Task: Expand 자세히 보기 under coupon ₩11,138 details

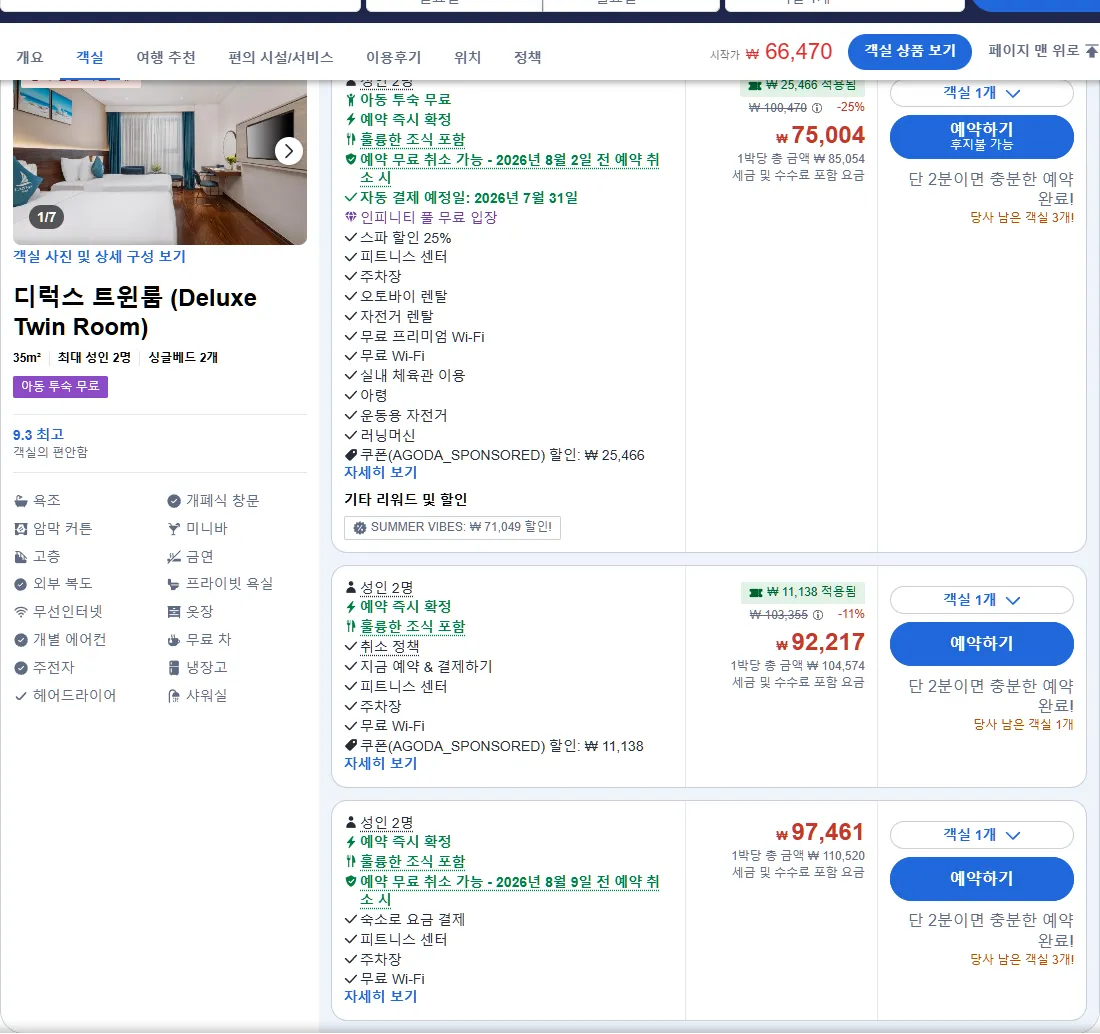Action: (380, 763)
